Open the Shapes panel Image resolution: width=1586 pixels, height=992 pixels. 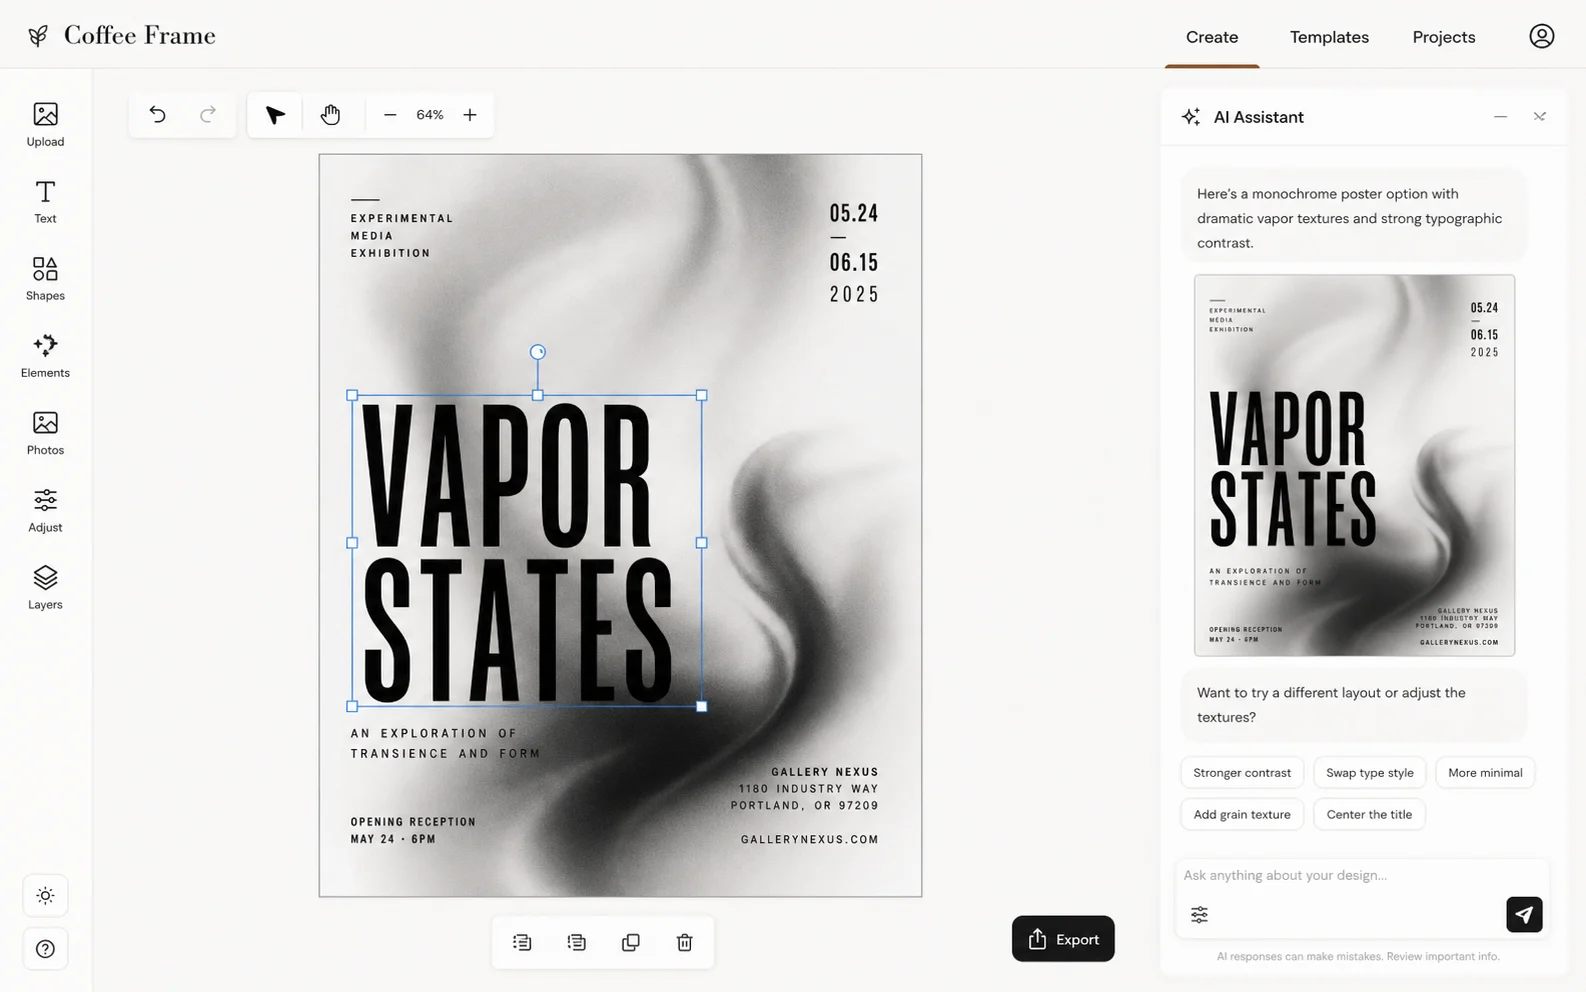click(45, 278)
